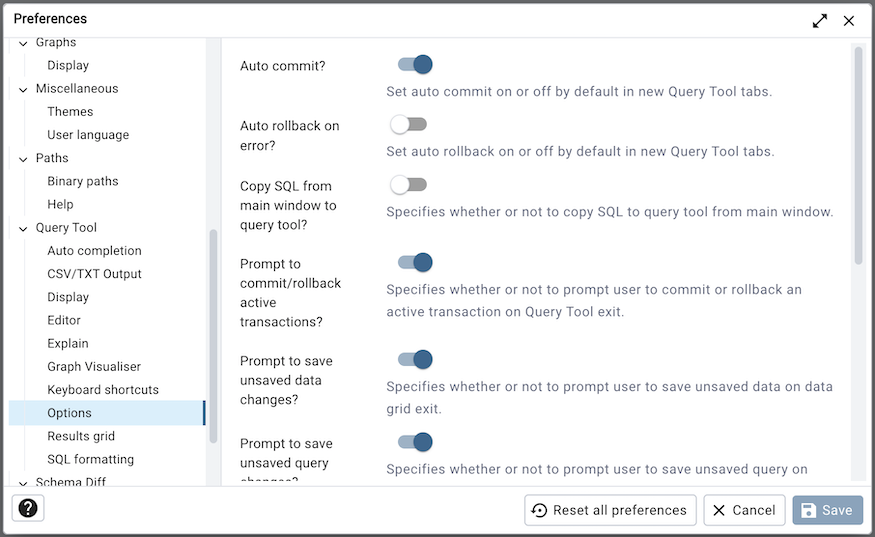Click the options panel vertical scrollbar
This screenshot has height=537, width=875.
(858, 155)
